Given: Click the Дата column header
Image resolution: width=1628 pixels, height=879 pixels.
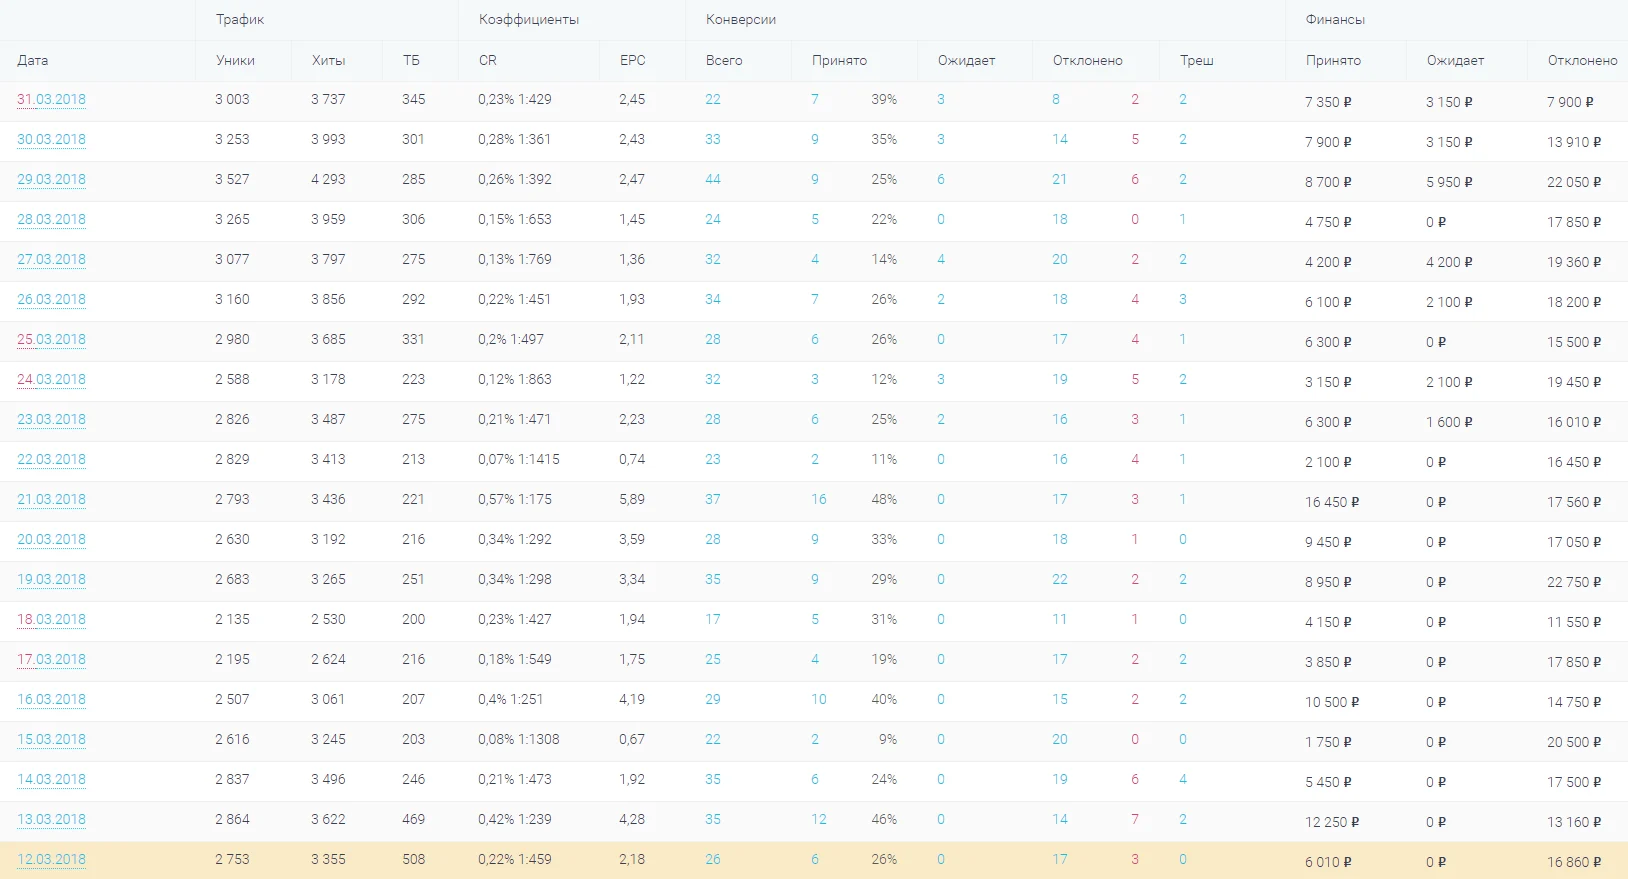Looking at the screenshot, I should tap(33, 61).
